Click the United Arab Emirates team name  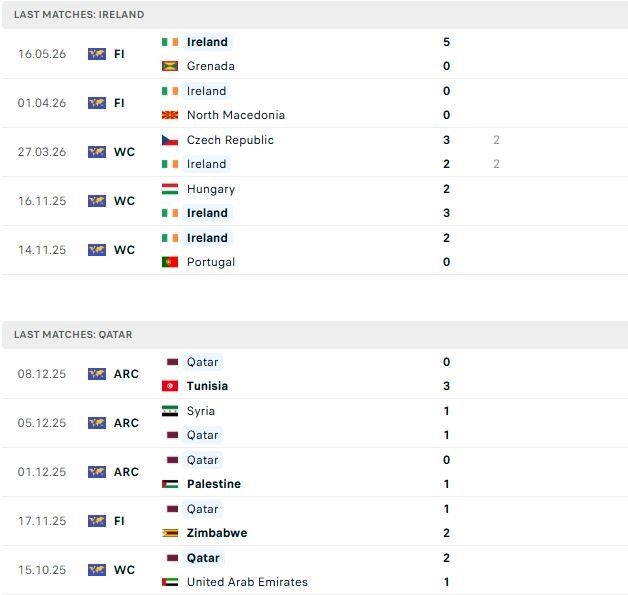pyautogui.click(x=247, y=582)
